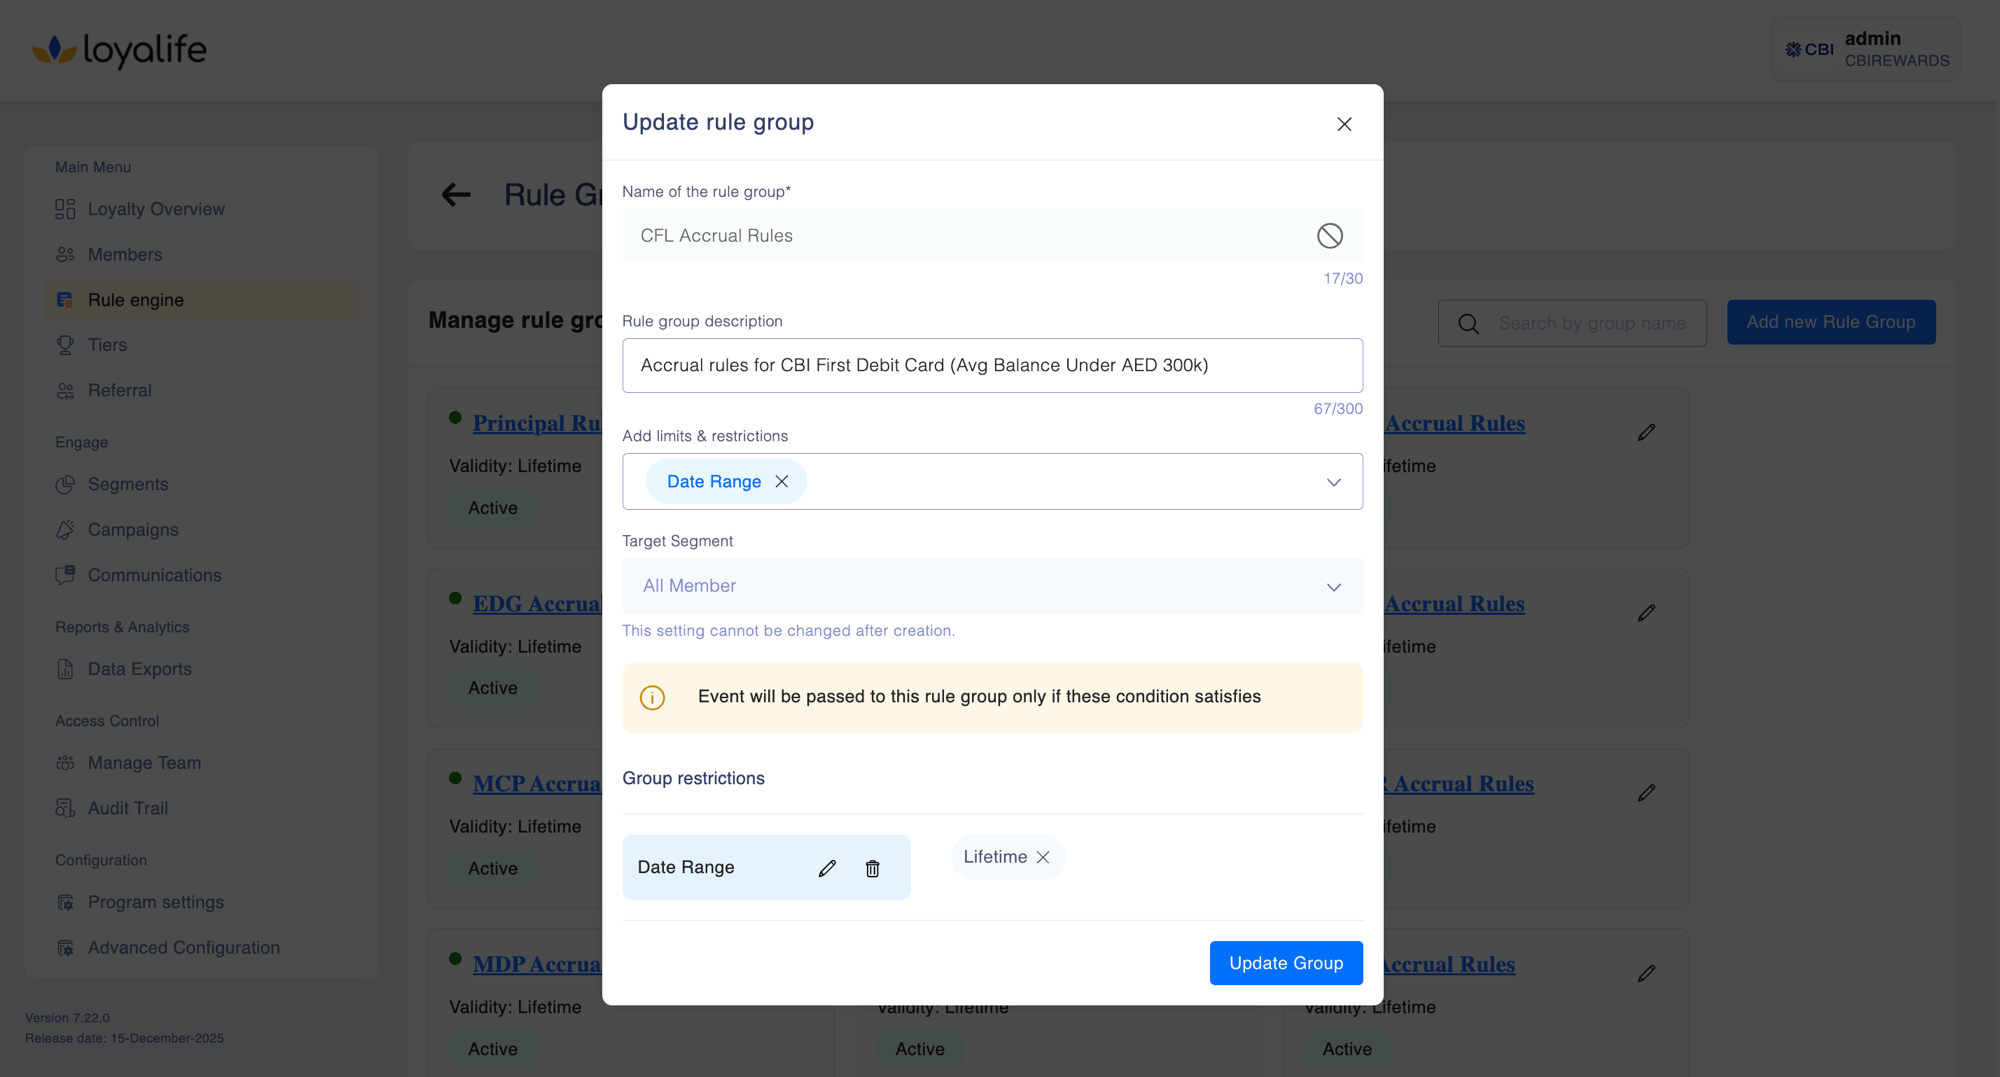Click the Tiers trophy icon

[x=65, y=345]
